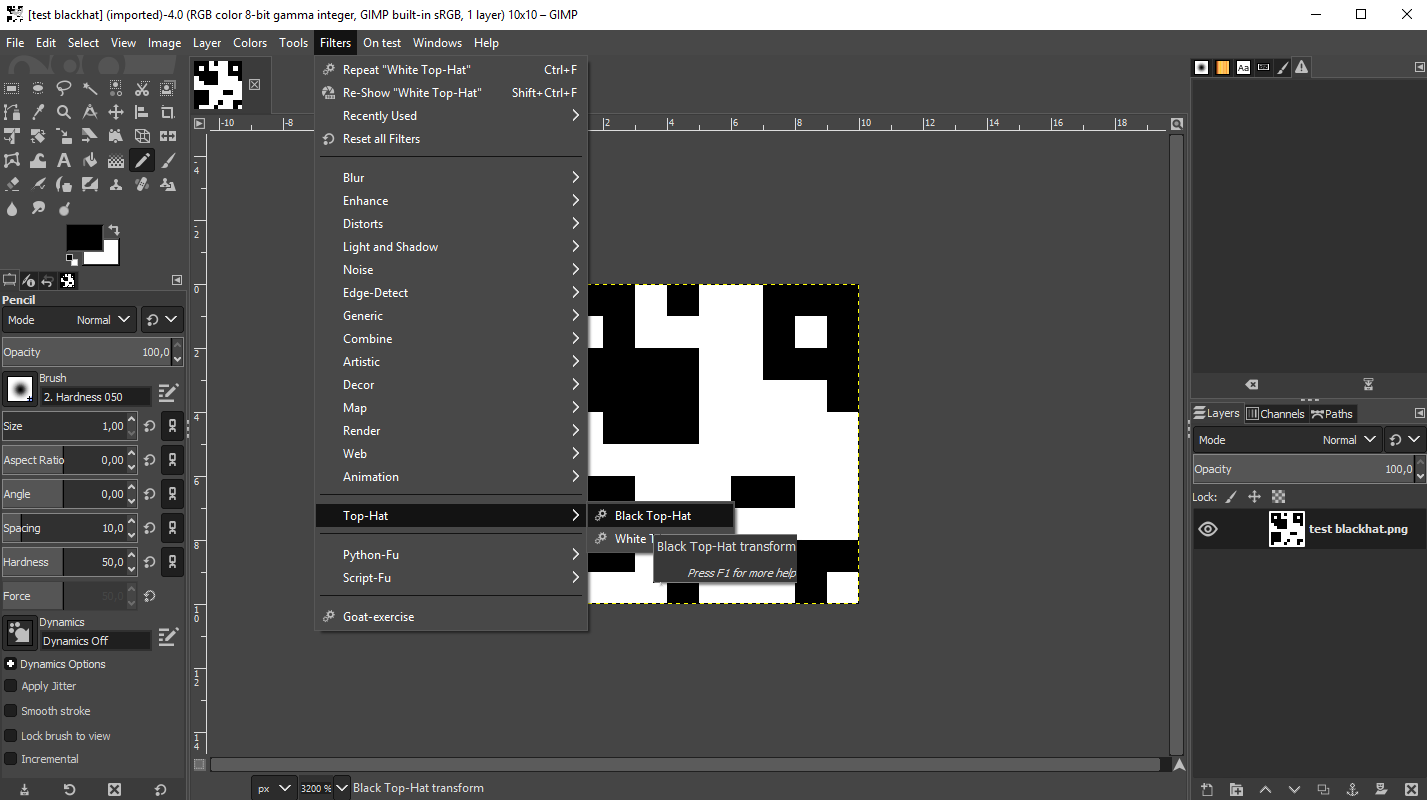1427x800 pixels.
Task: Enable the Smooth stroke checkbox
Action: (11, 711)
